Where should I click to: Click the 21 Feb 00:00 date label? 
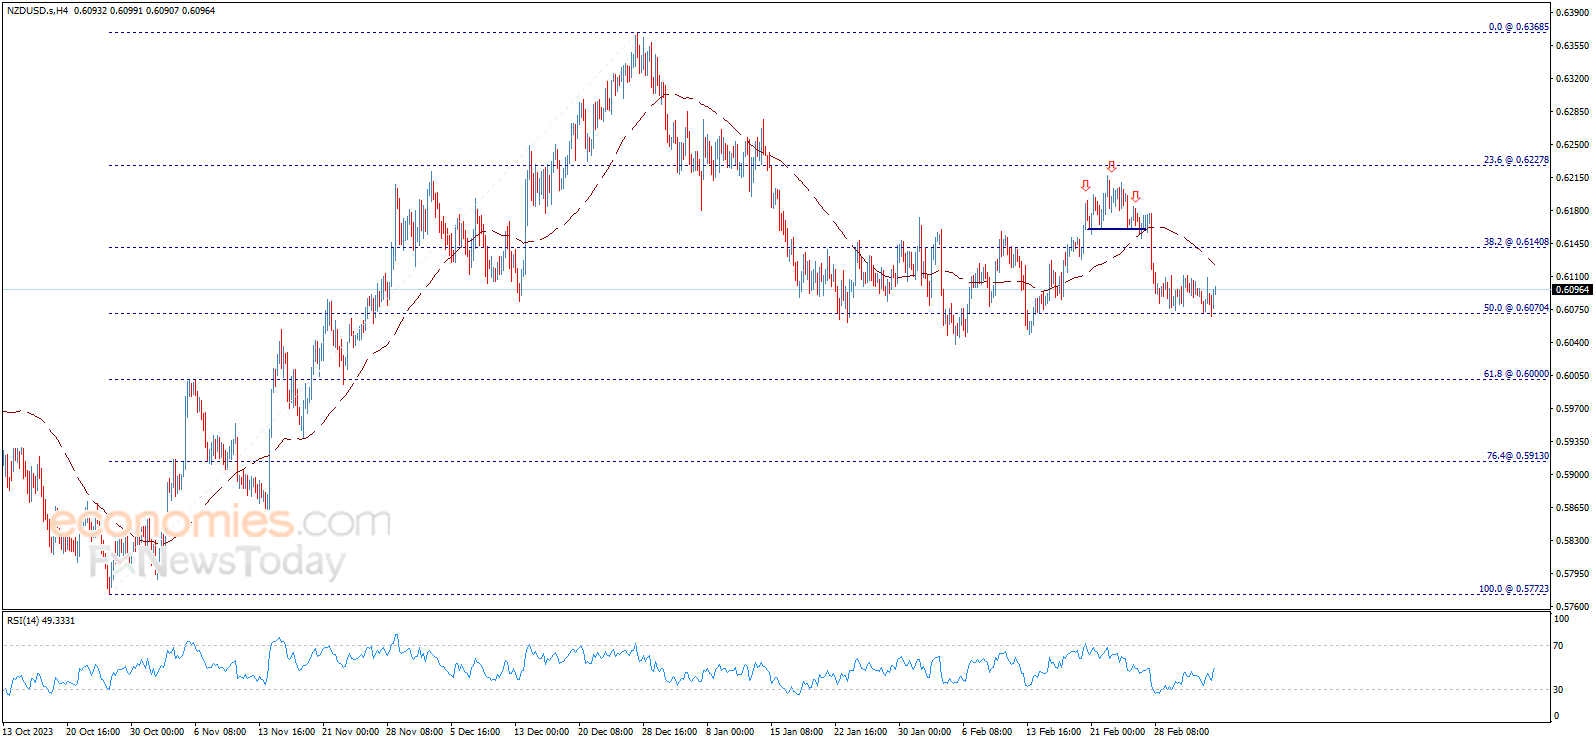pos(1117,732)
